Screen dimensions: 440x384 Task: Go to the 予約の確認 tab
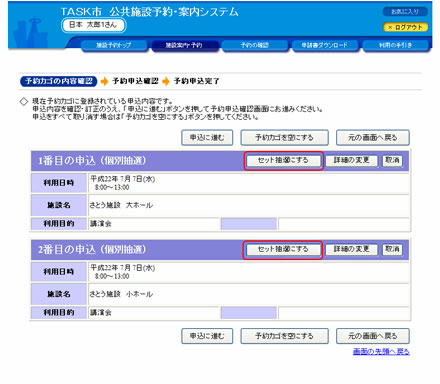(x=255, y=45)
